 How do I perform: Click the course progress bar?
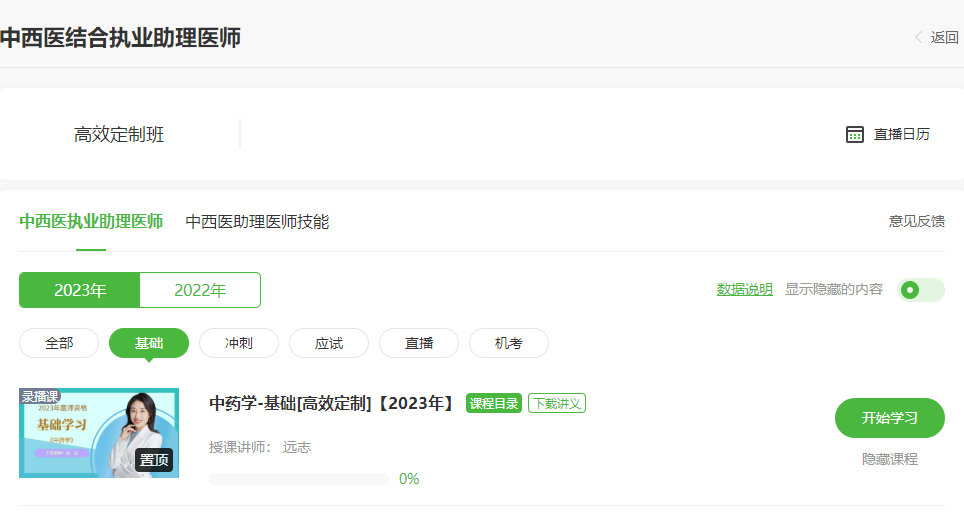tap(298, 479)
